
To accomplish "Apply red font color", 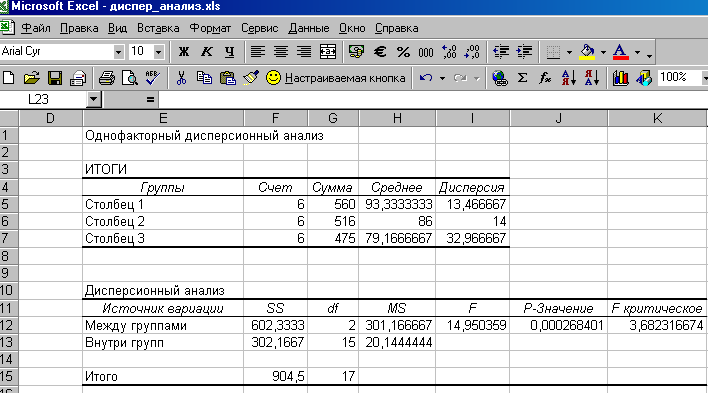I will coord(621,52).
